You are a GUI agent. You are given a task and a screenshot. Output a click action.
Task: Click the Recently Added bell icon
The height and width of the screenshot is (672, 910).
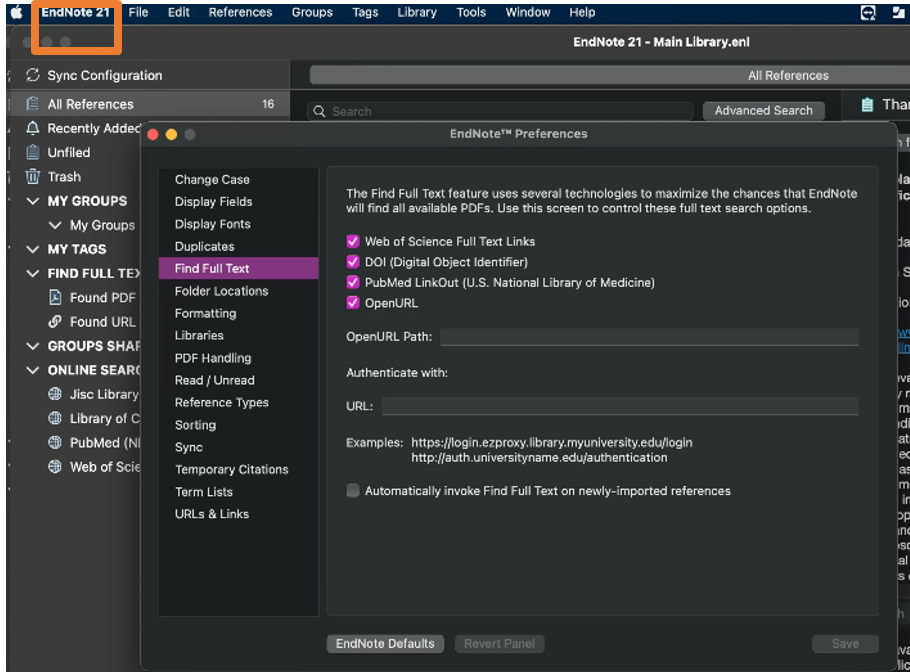tap(33, 128)
